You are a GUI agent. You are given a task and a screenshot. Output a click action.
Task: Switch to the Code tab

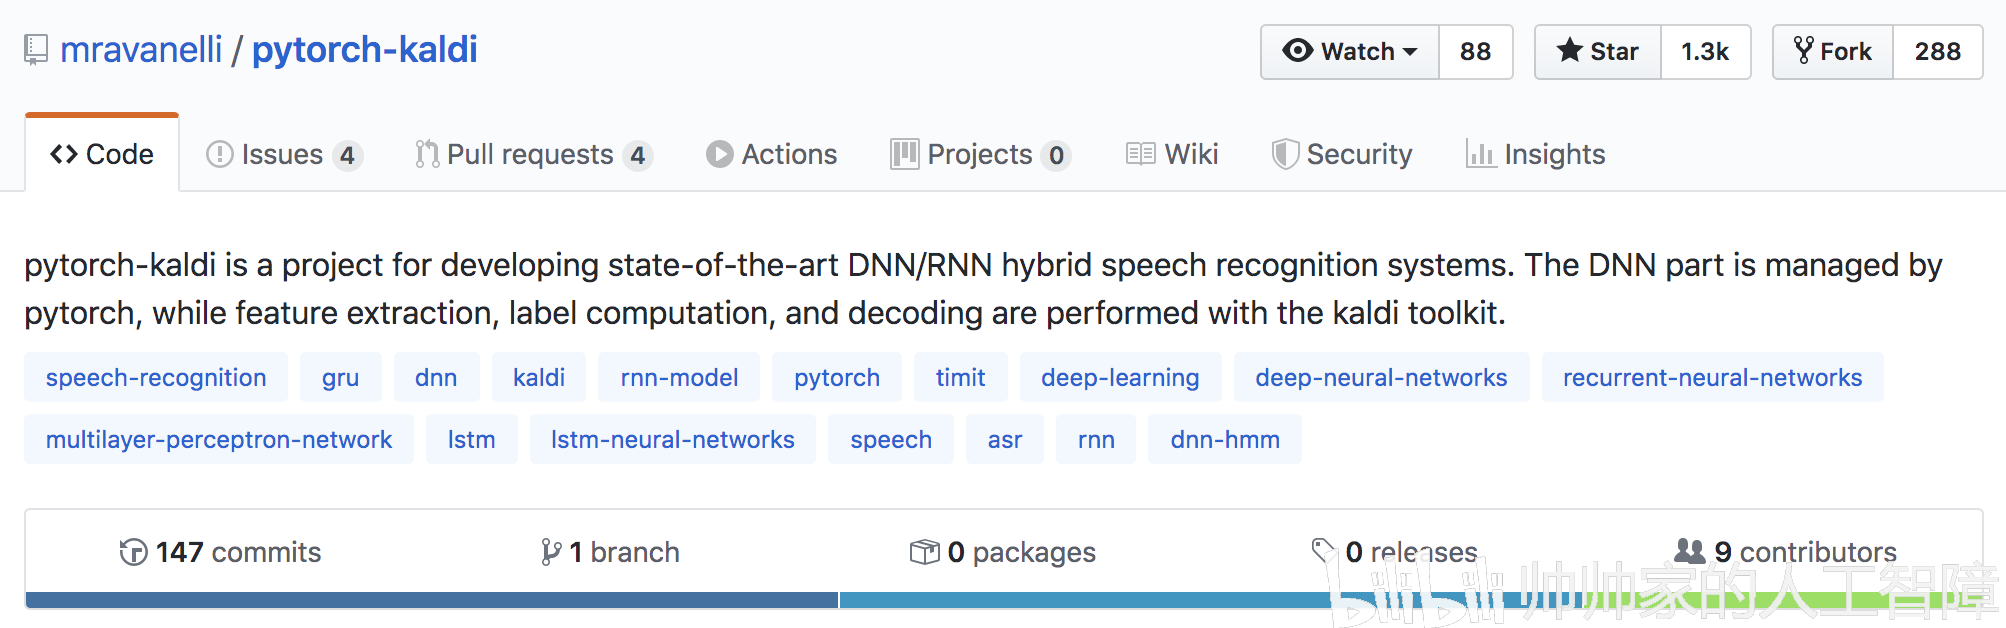click(x=102, y=154)
